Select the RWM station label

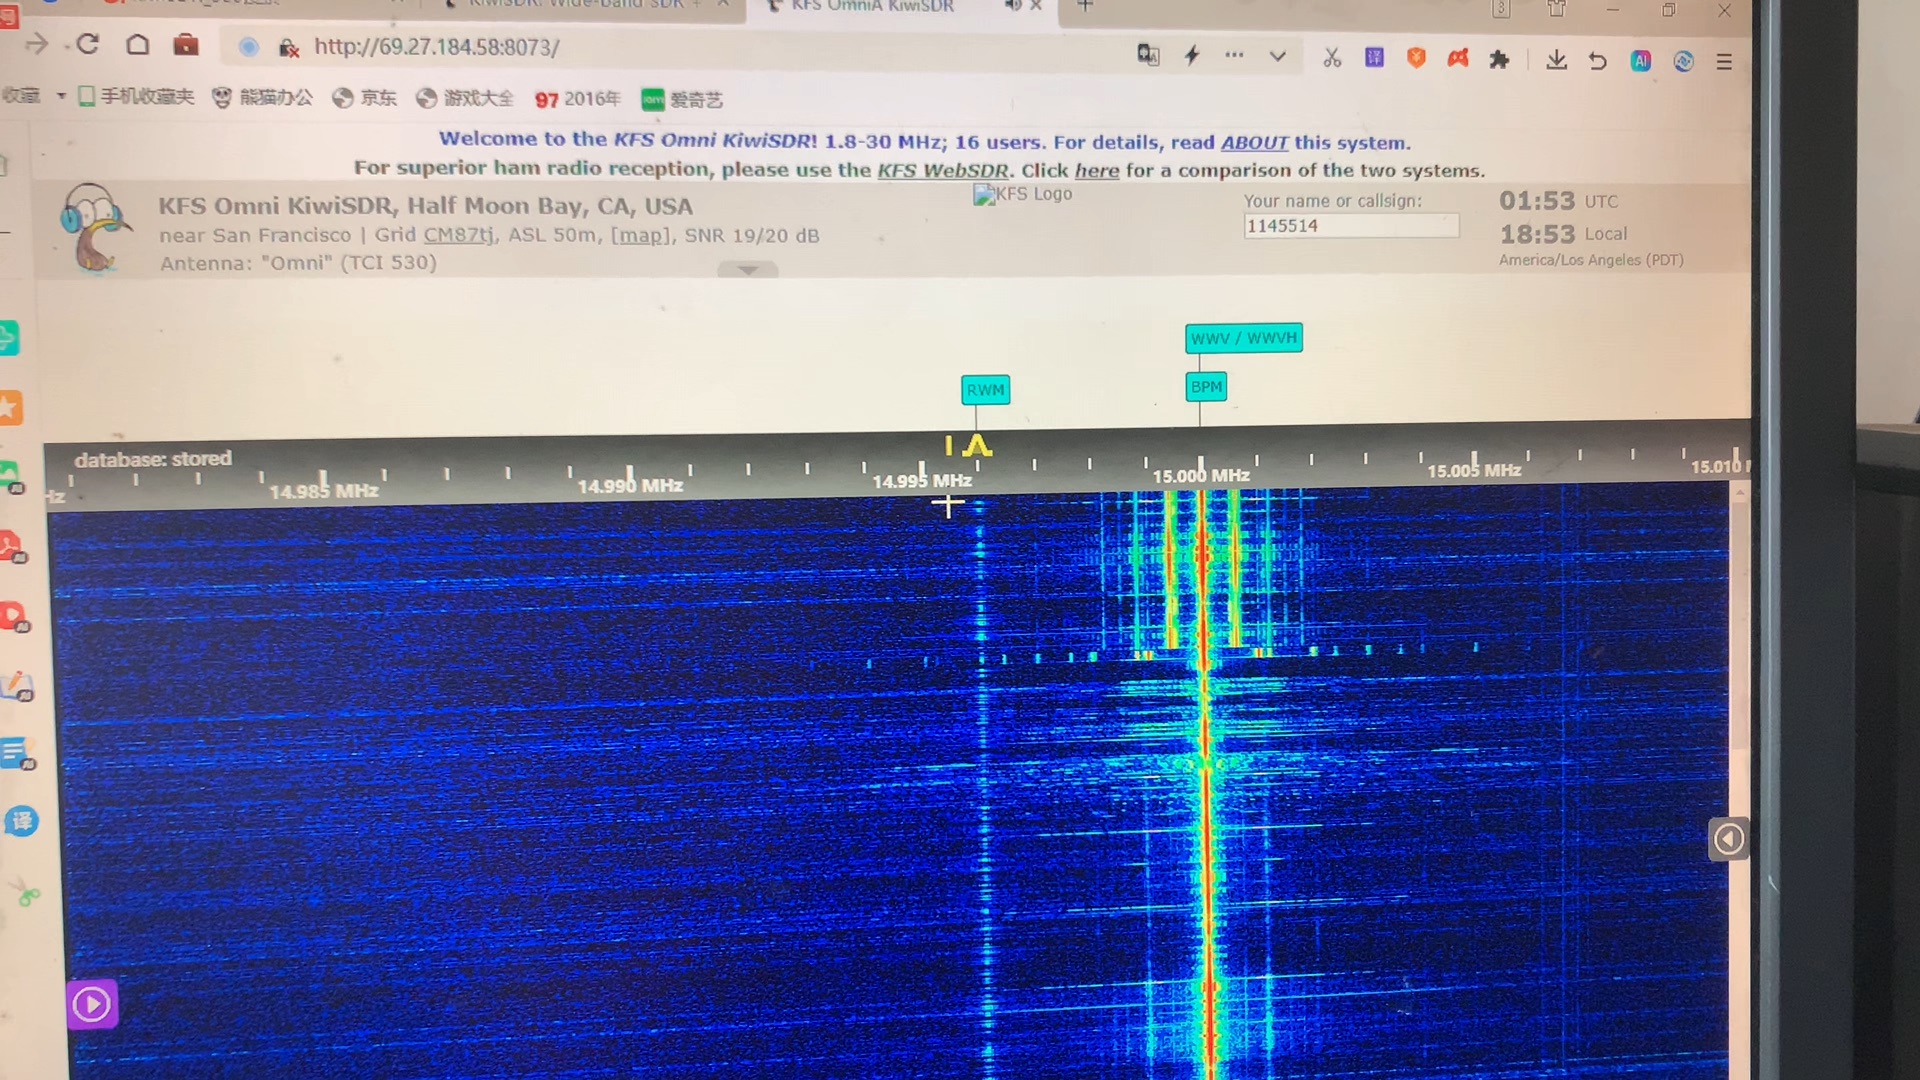click(x=985, y=390)
